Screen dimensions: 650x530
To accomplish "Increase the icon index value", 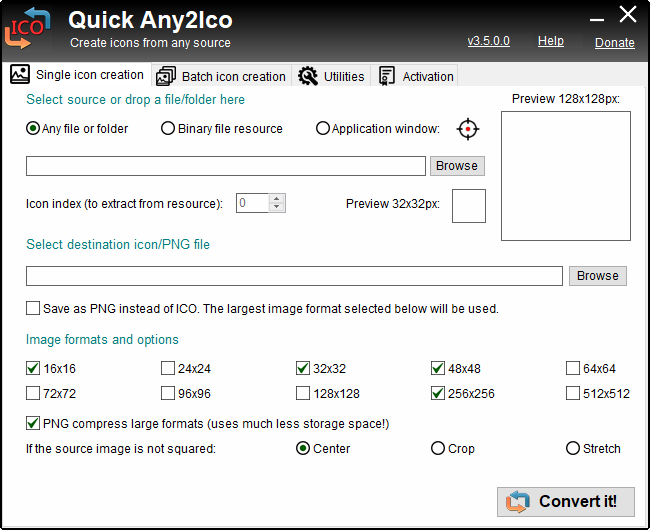I will pos(276,198).
